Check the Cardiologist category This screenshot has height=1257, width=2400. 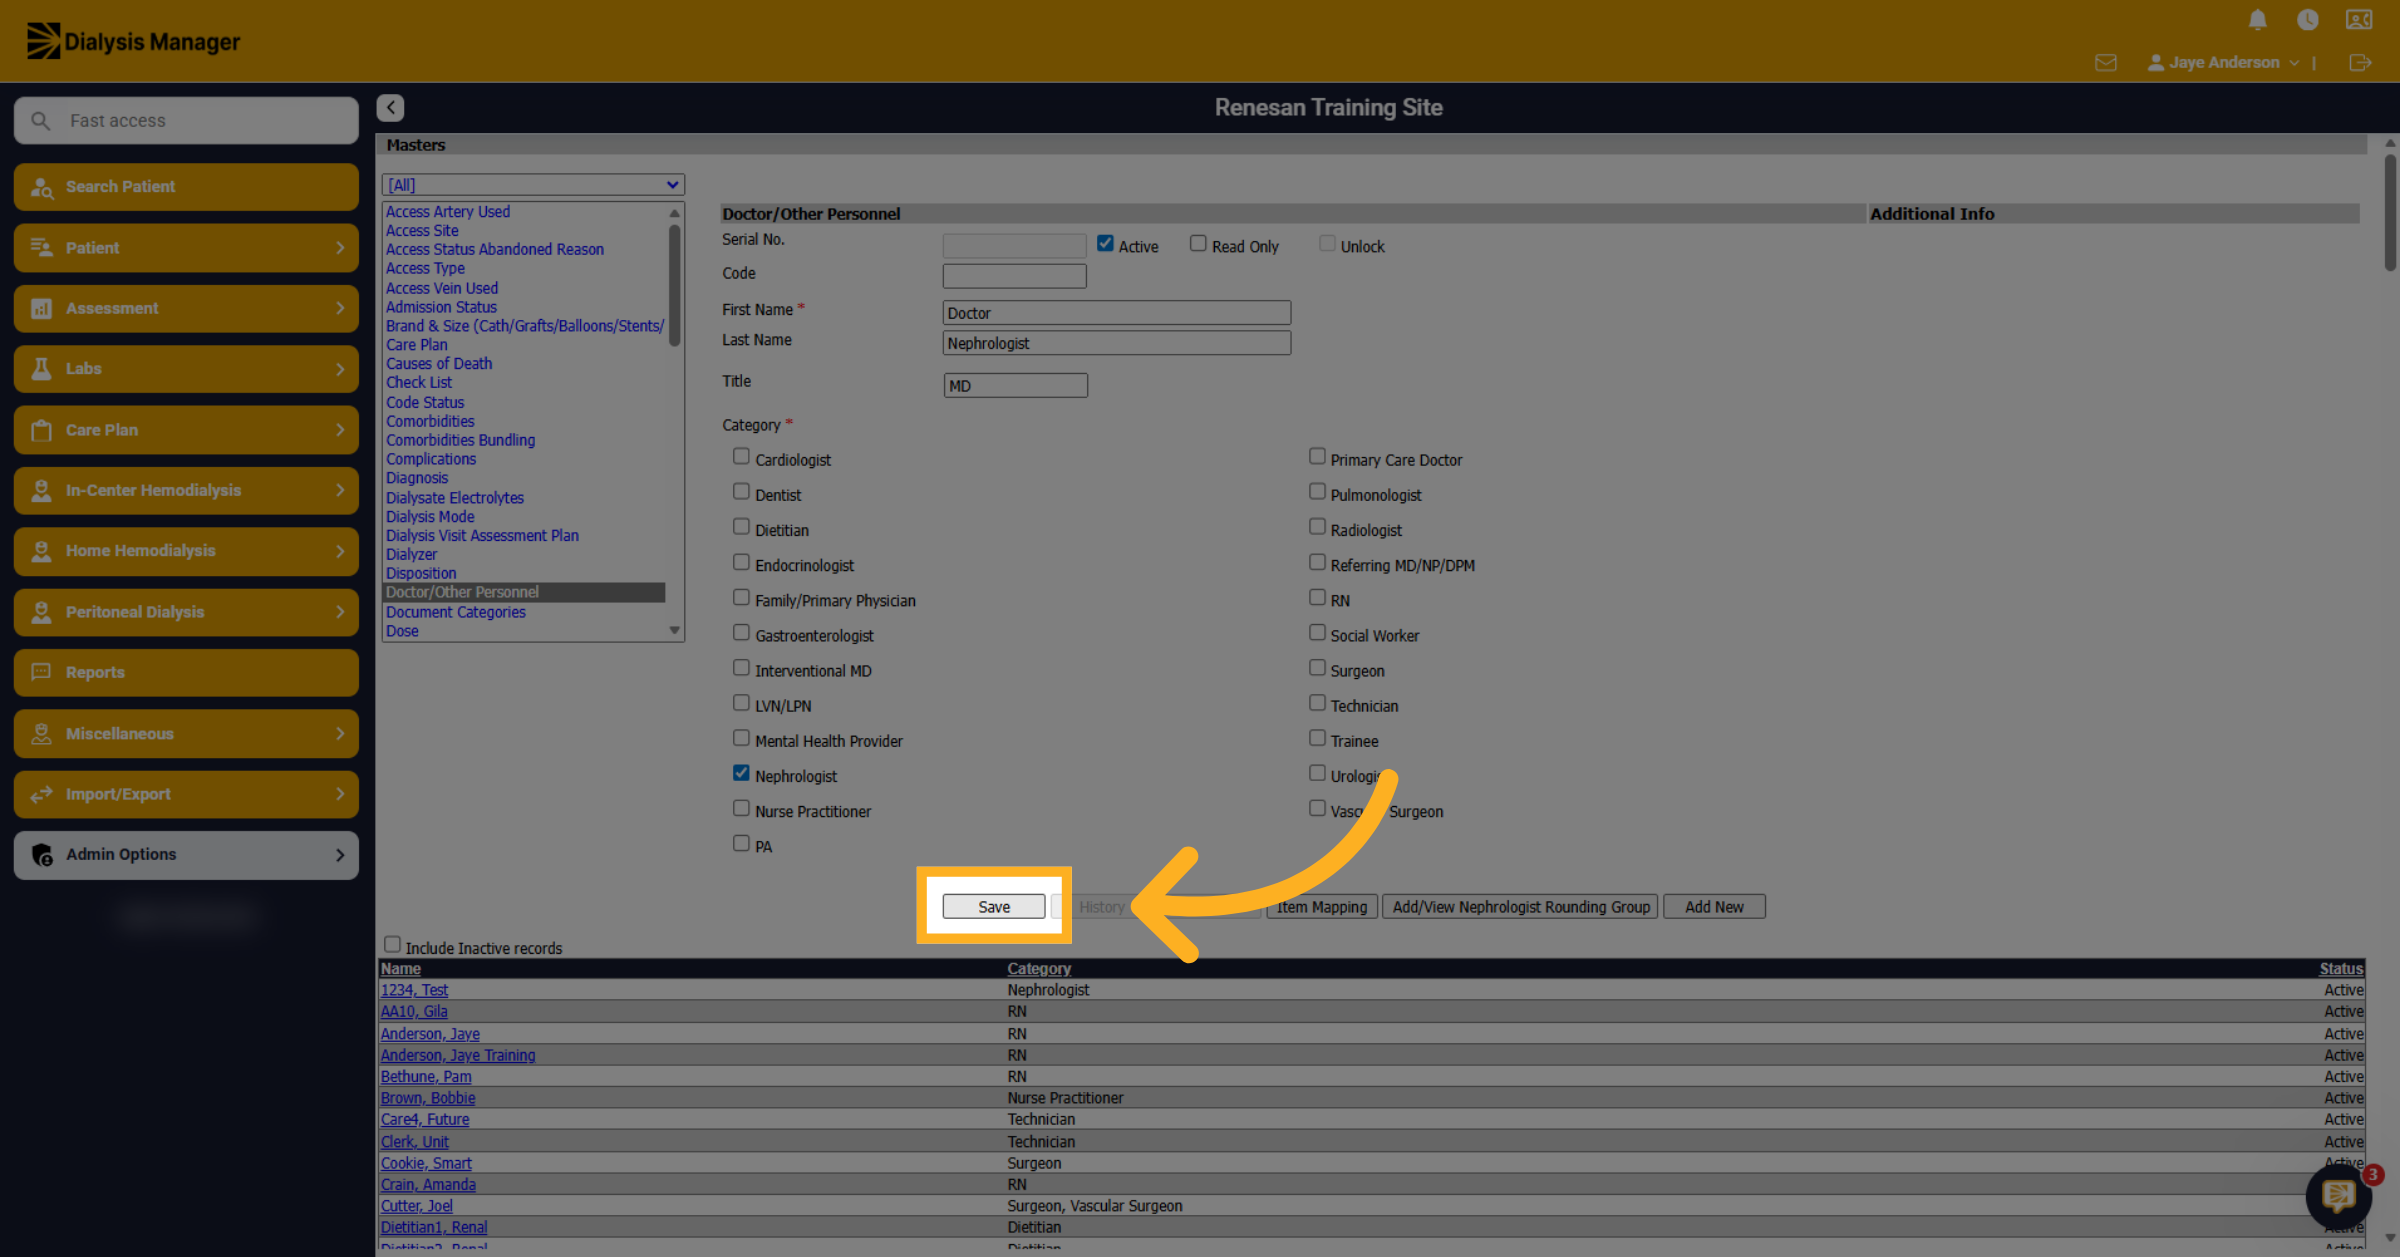741,456
